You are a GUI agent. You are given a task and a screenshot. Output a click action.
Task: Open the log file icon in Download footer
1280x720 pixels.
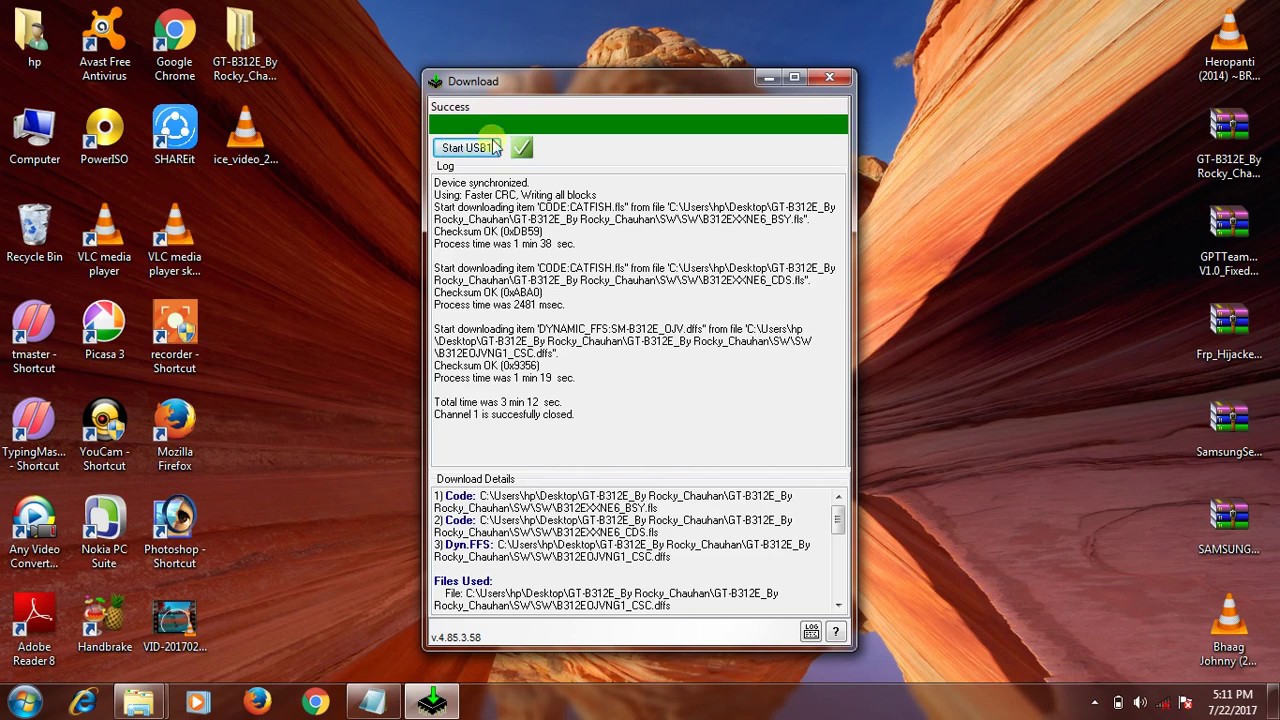pyautogui.click(x=811, y=631)
